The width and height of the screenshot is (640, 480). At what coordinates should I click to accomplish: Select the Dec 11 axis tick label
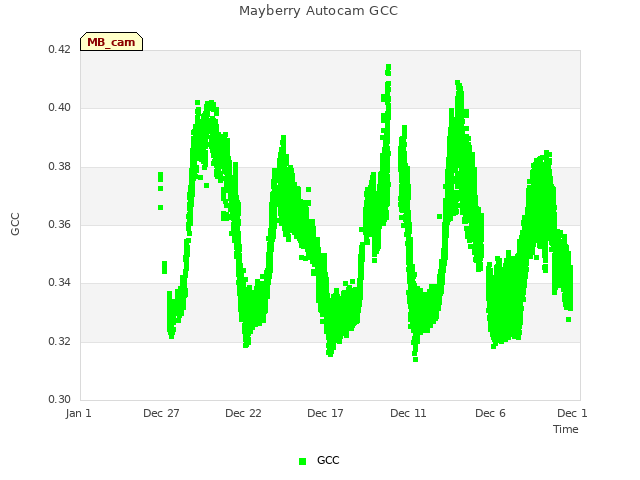[408, 413]
